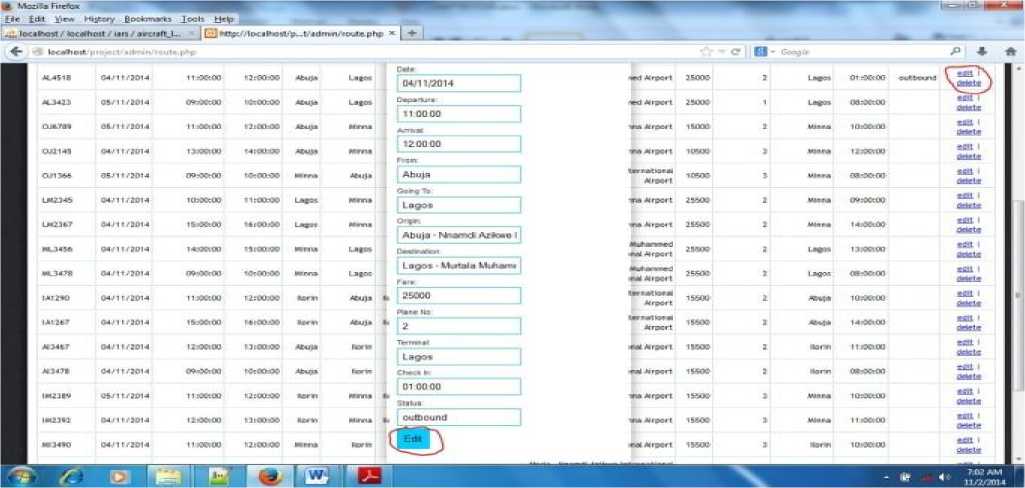Open Windows Explorer folder in taskbar
The width and height of the screenshot is (1025, 488).
(169, 477)
